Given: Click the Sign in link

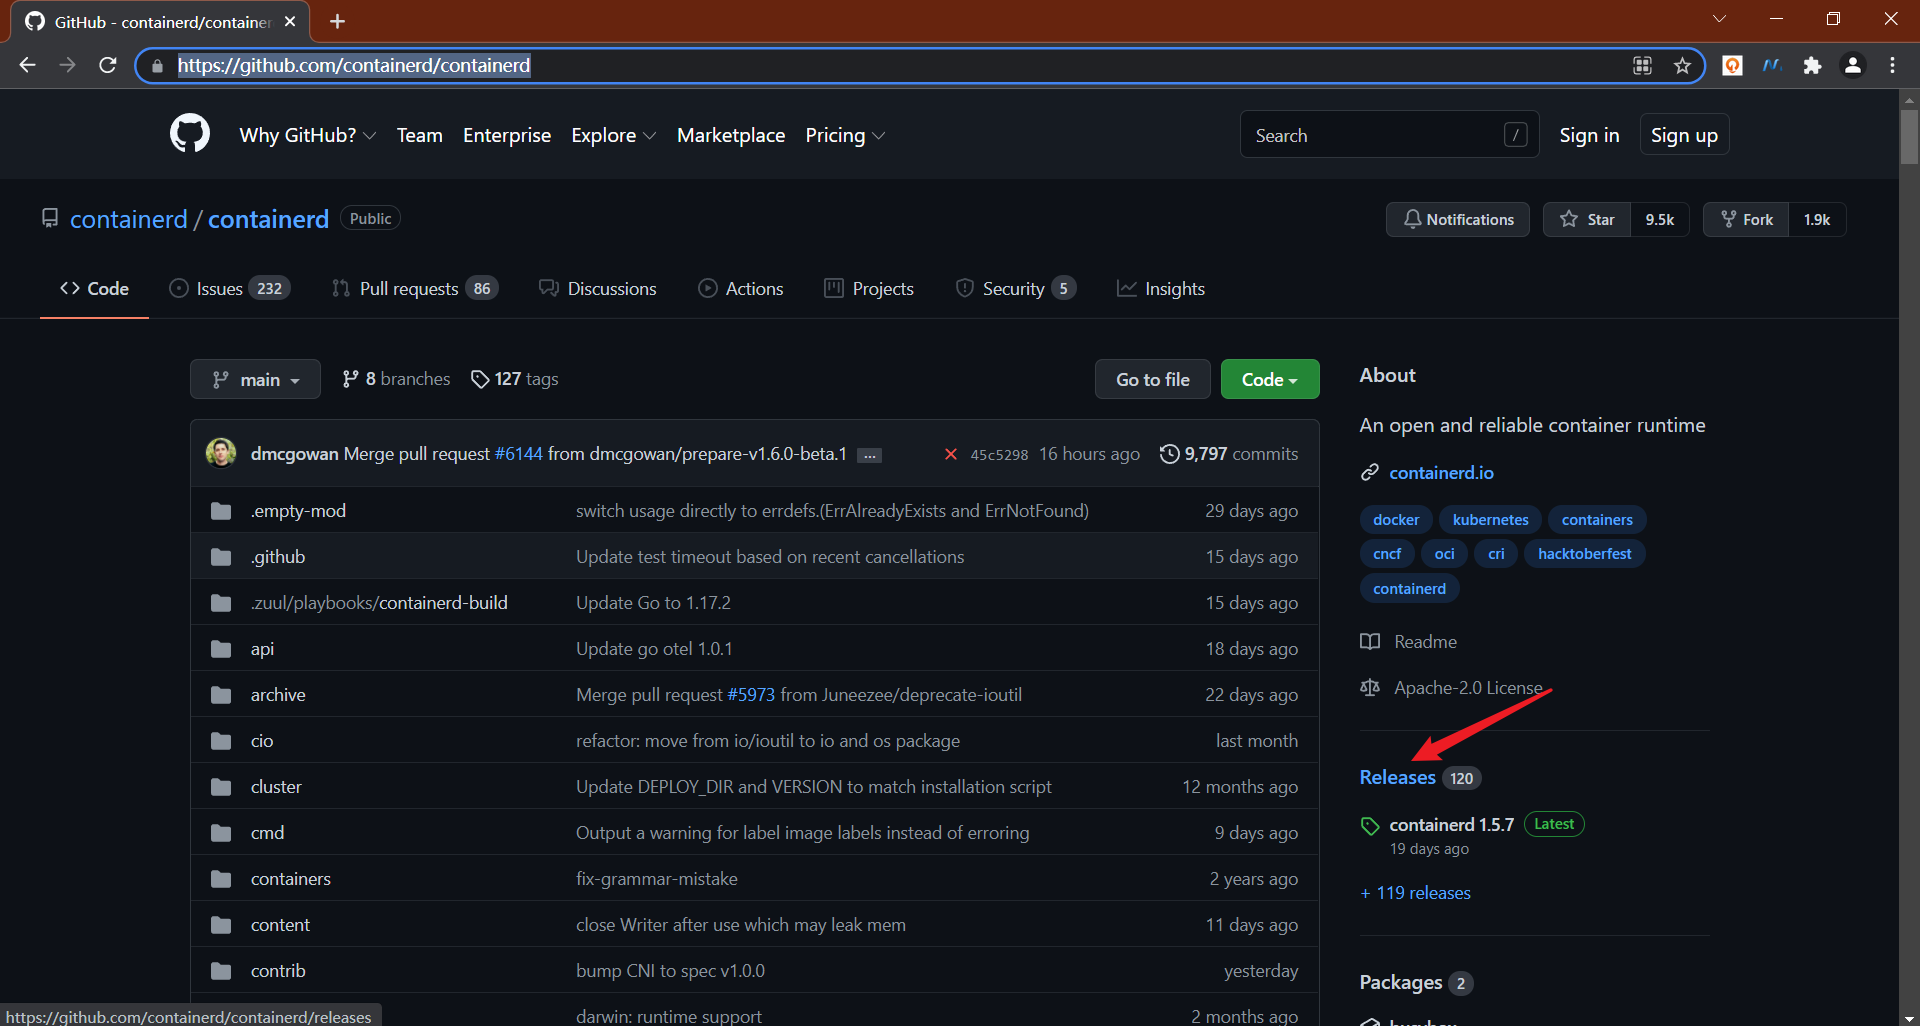Looking at the screenshot, I should [x=1589, y=135].
